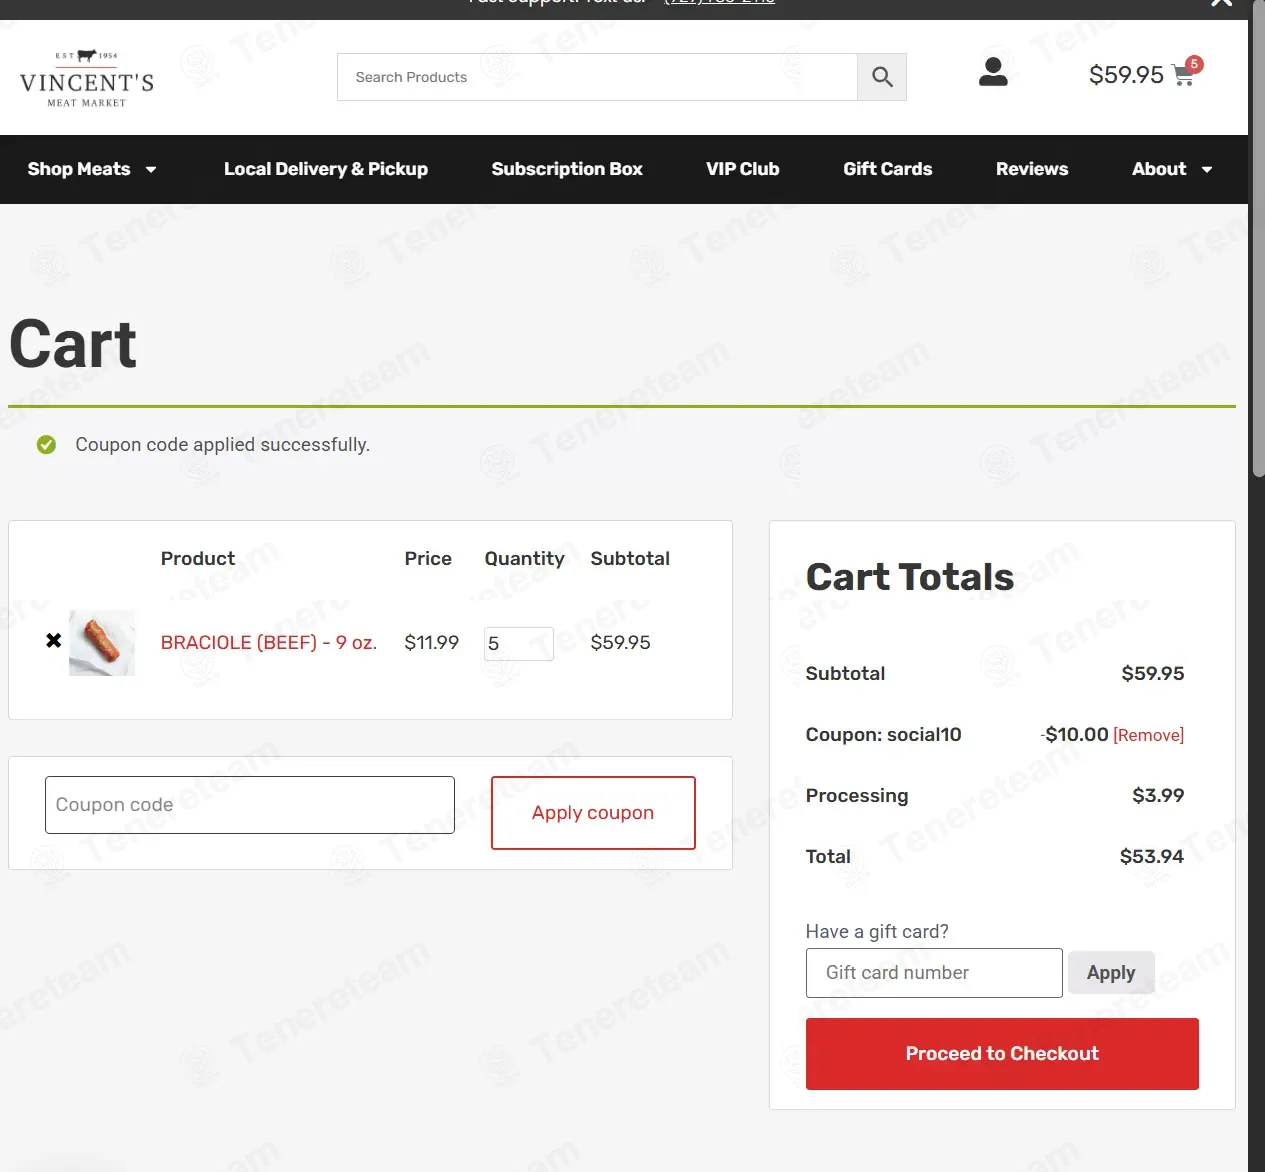
Task: Click the 'Cart Totals' heading
Action: (910, 577)
